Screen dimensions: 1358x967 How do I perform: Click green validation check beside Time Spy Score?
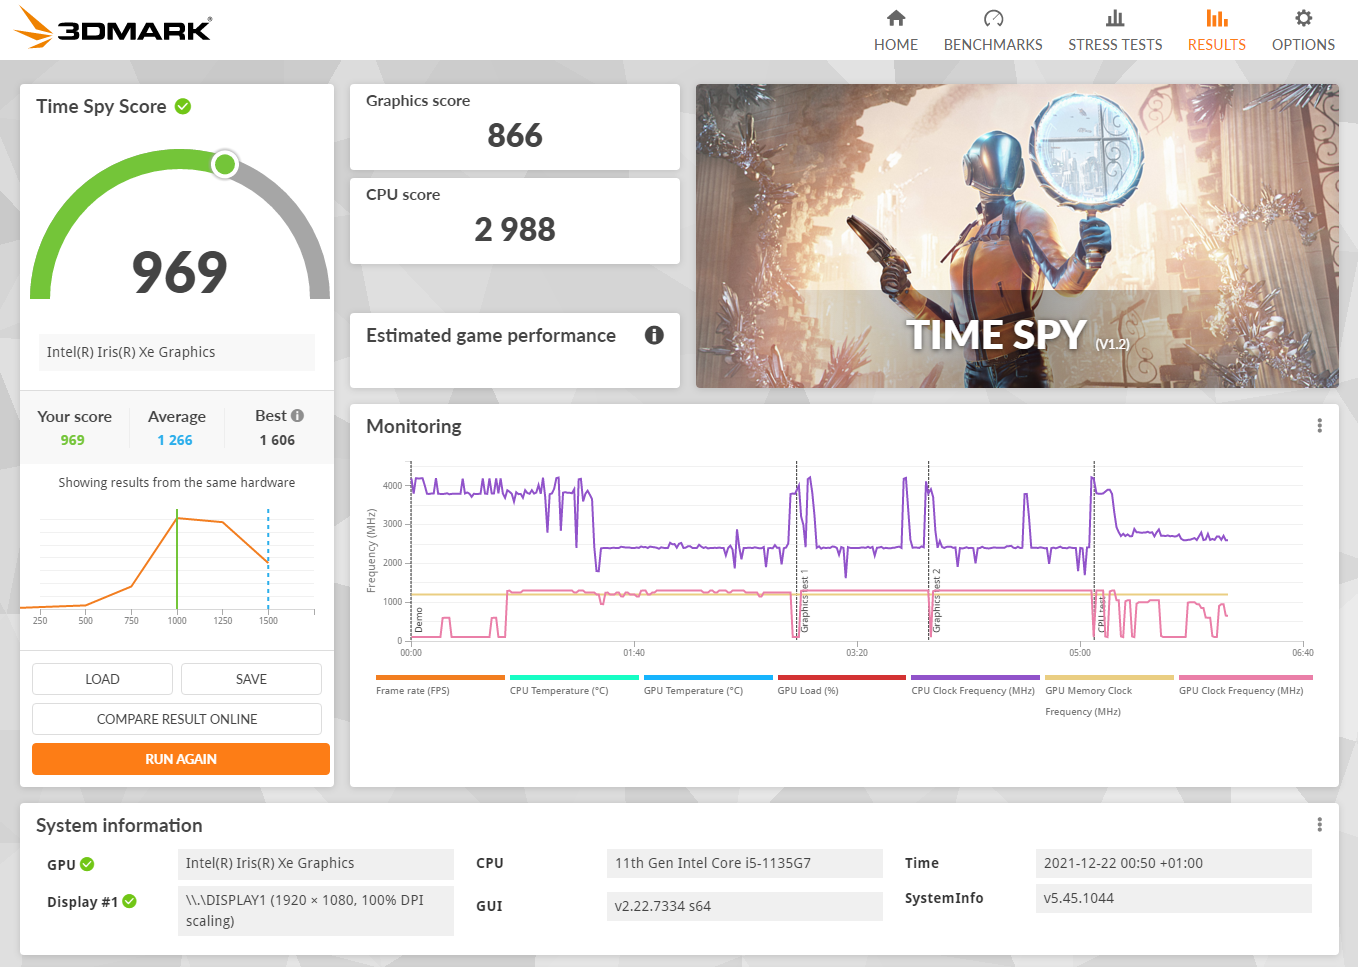(183, 106)
